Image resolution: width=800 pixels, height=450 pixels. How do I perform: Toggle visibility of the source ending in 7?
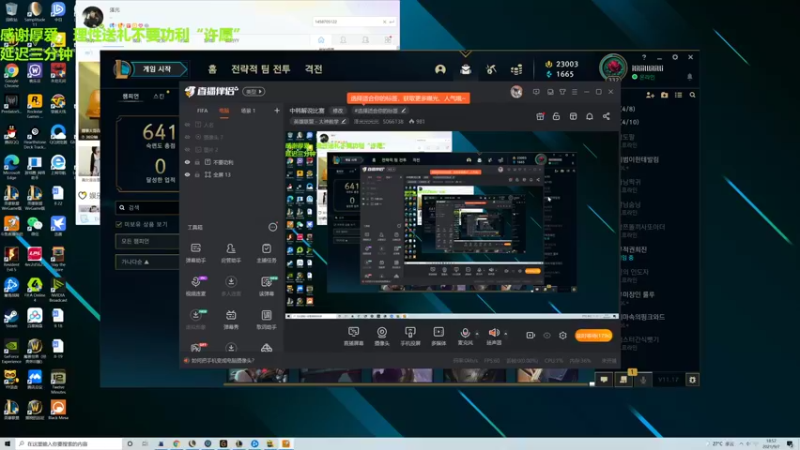click(x=187, y=137)
